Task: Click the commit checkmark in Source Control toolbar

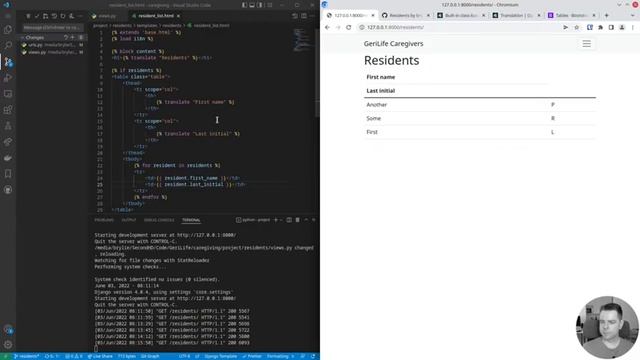Action: click(37, 16)
